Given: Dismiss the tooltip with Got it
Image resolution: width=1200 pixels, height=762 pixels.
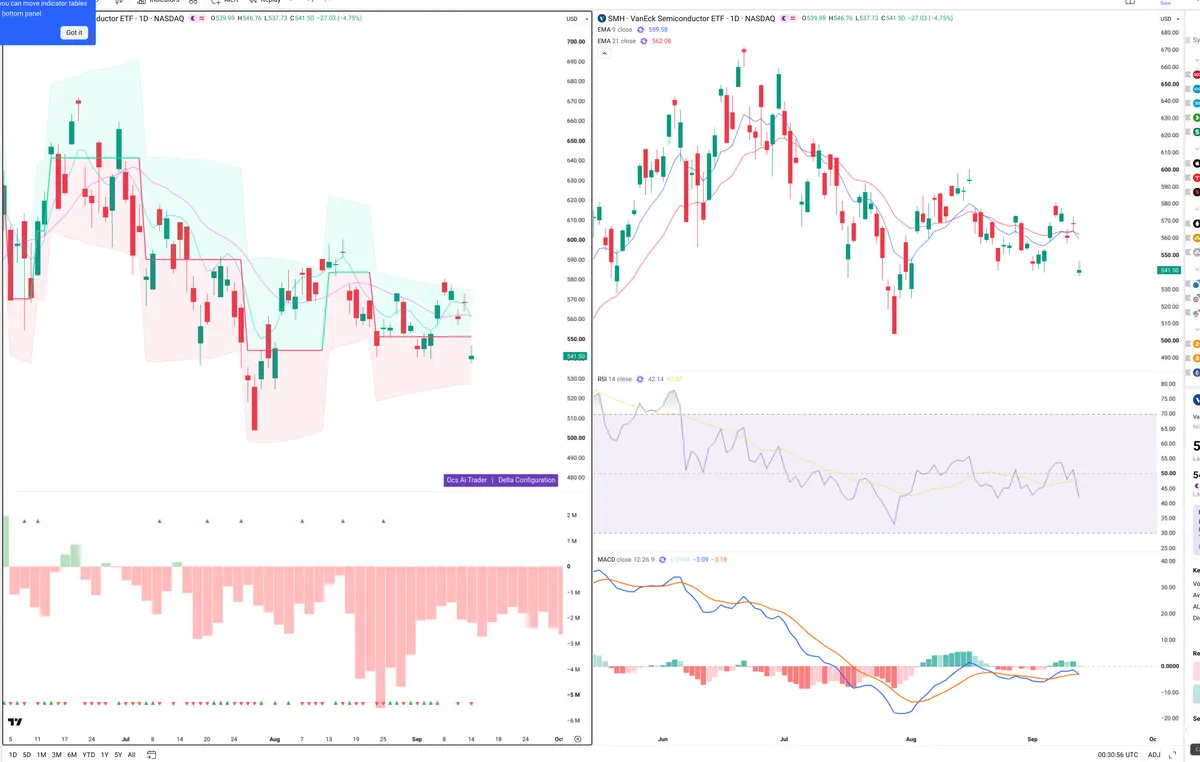Looking at the screenshot, I should tap(74, 33).
